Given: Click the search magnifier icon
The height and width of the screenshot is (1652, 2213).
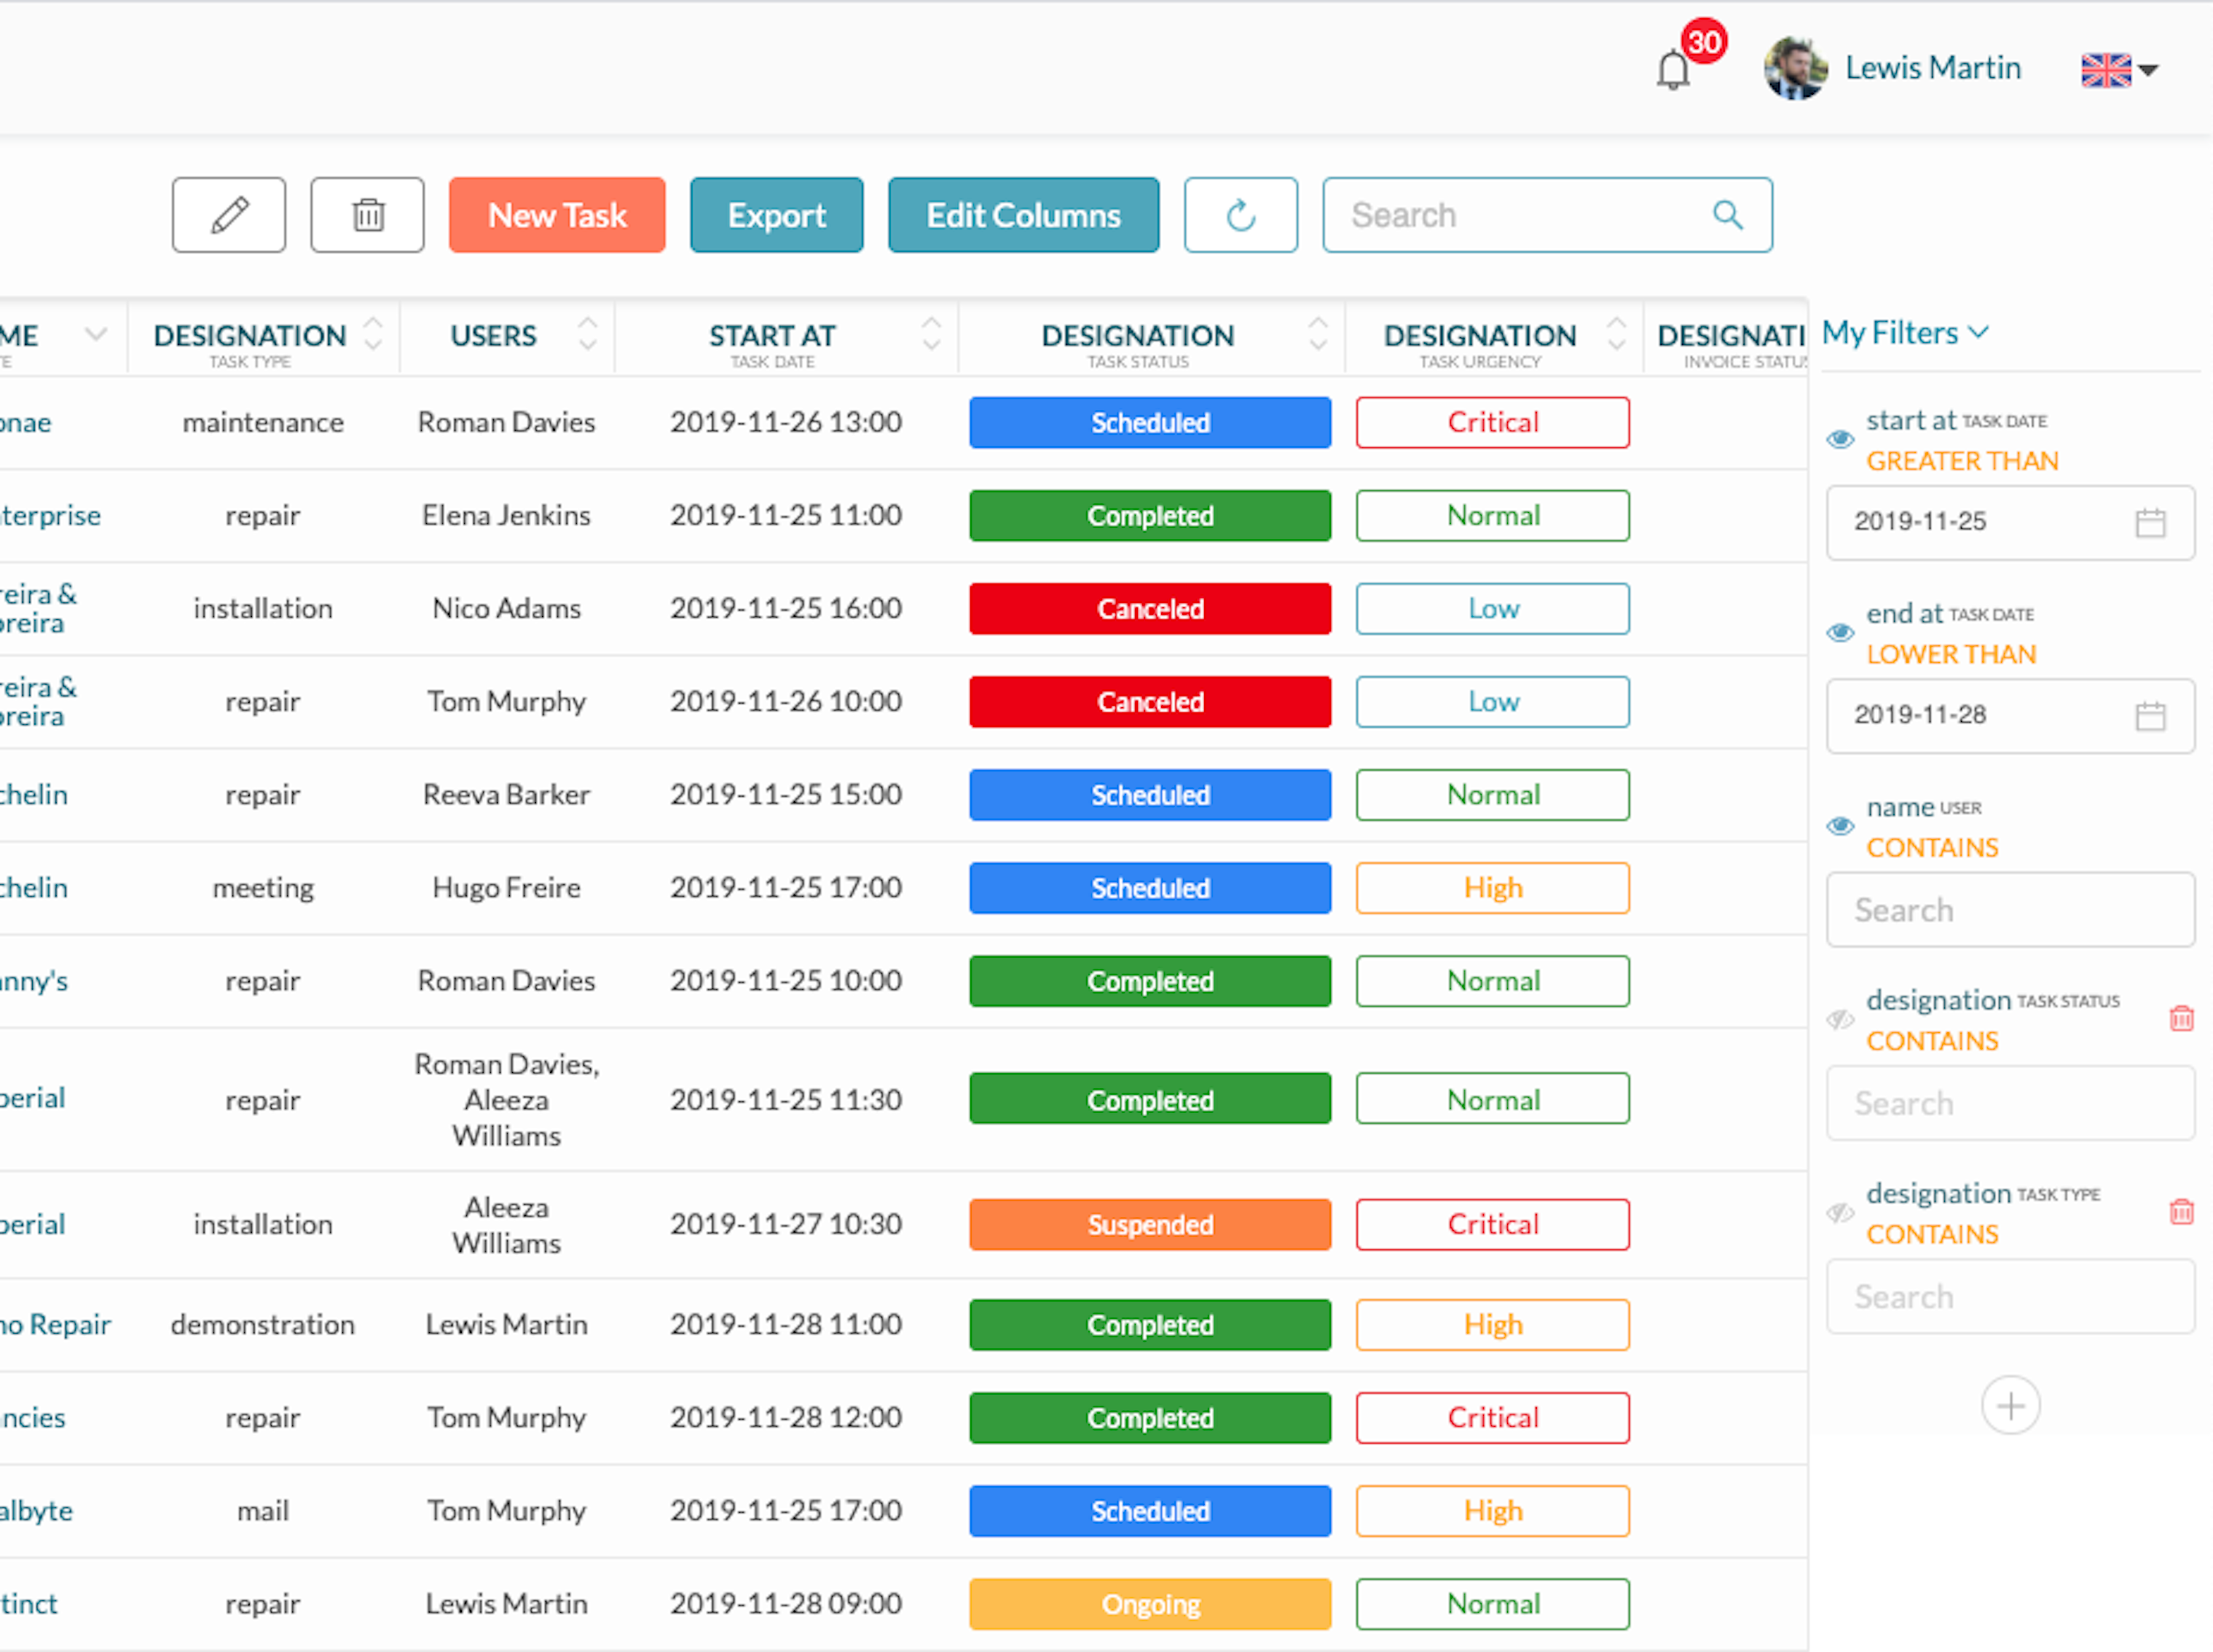Looking at the screenshot, I should (1729, 214).
